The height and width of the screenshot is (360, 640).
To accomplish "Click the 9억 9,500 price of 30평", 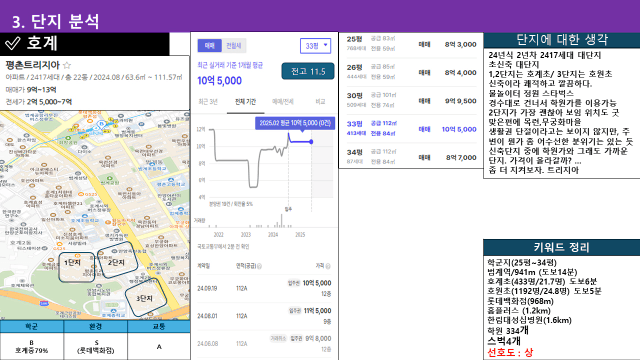I will point(460,100).
